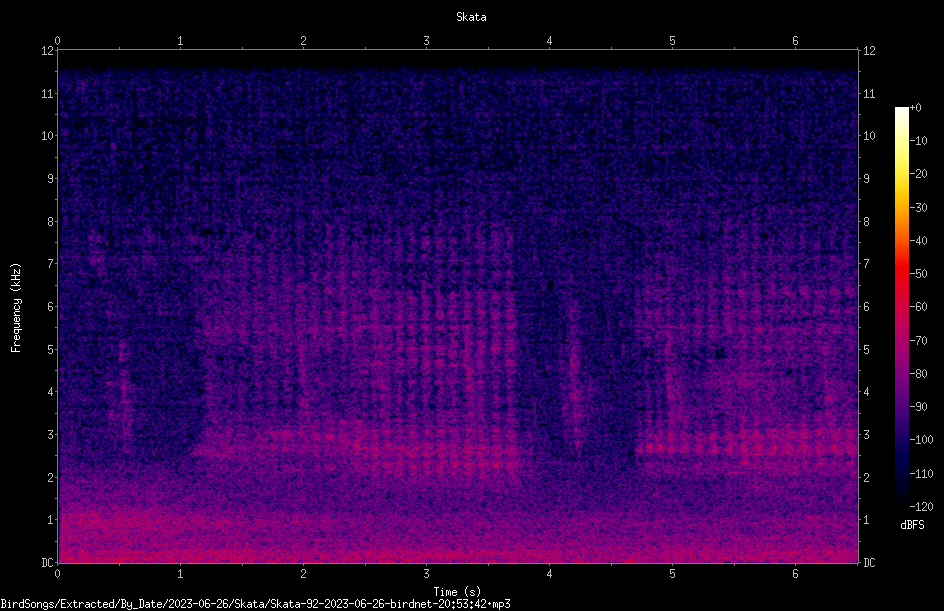Click '5' on the top time axis
The height and width of the screenshot is (611, 944).
point(672,41)
